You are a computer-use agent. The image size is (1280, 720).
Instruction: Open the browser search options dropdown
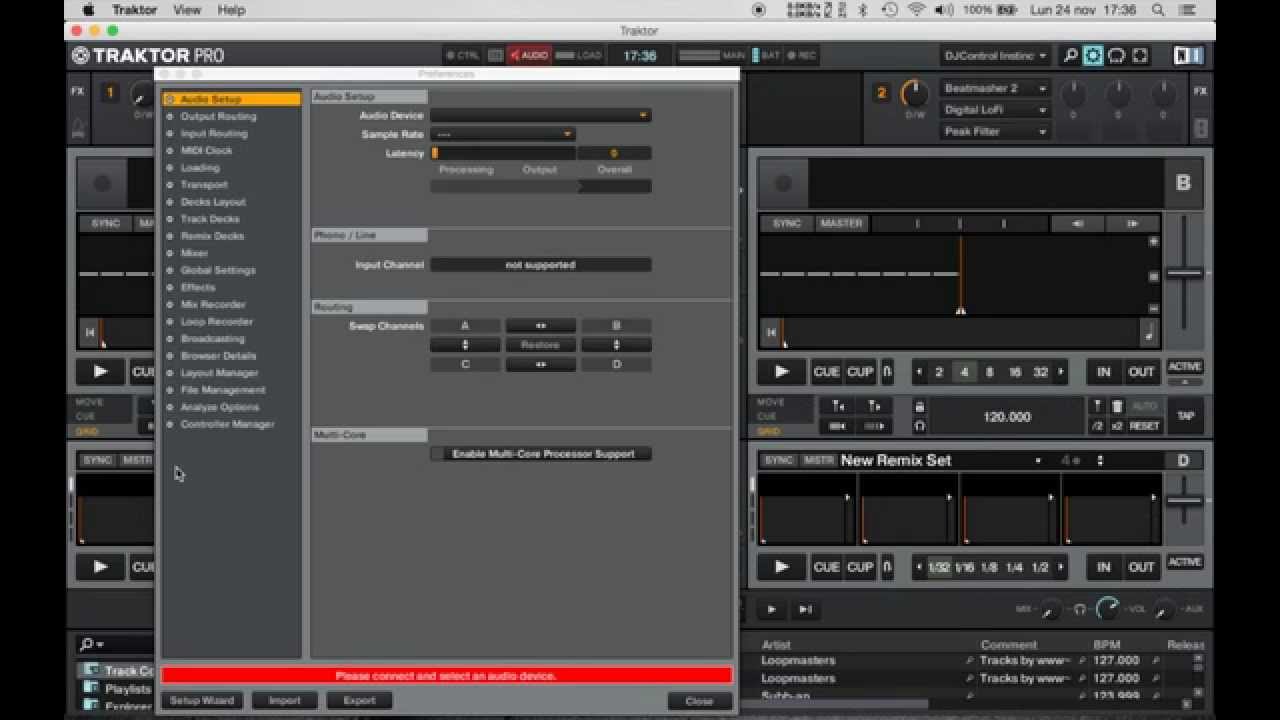pyautogui.click(x=92, y=645)
